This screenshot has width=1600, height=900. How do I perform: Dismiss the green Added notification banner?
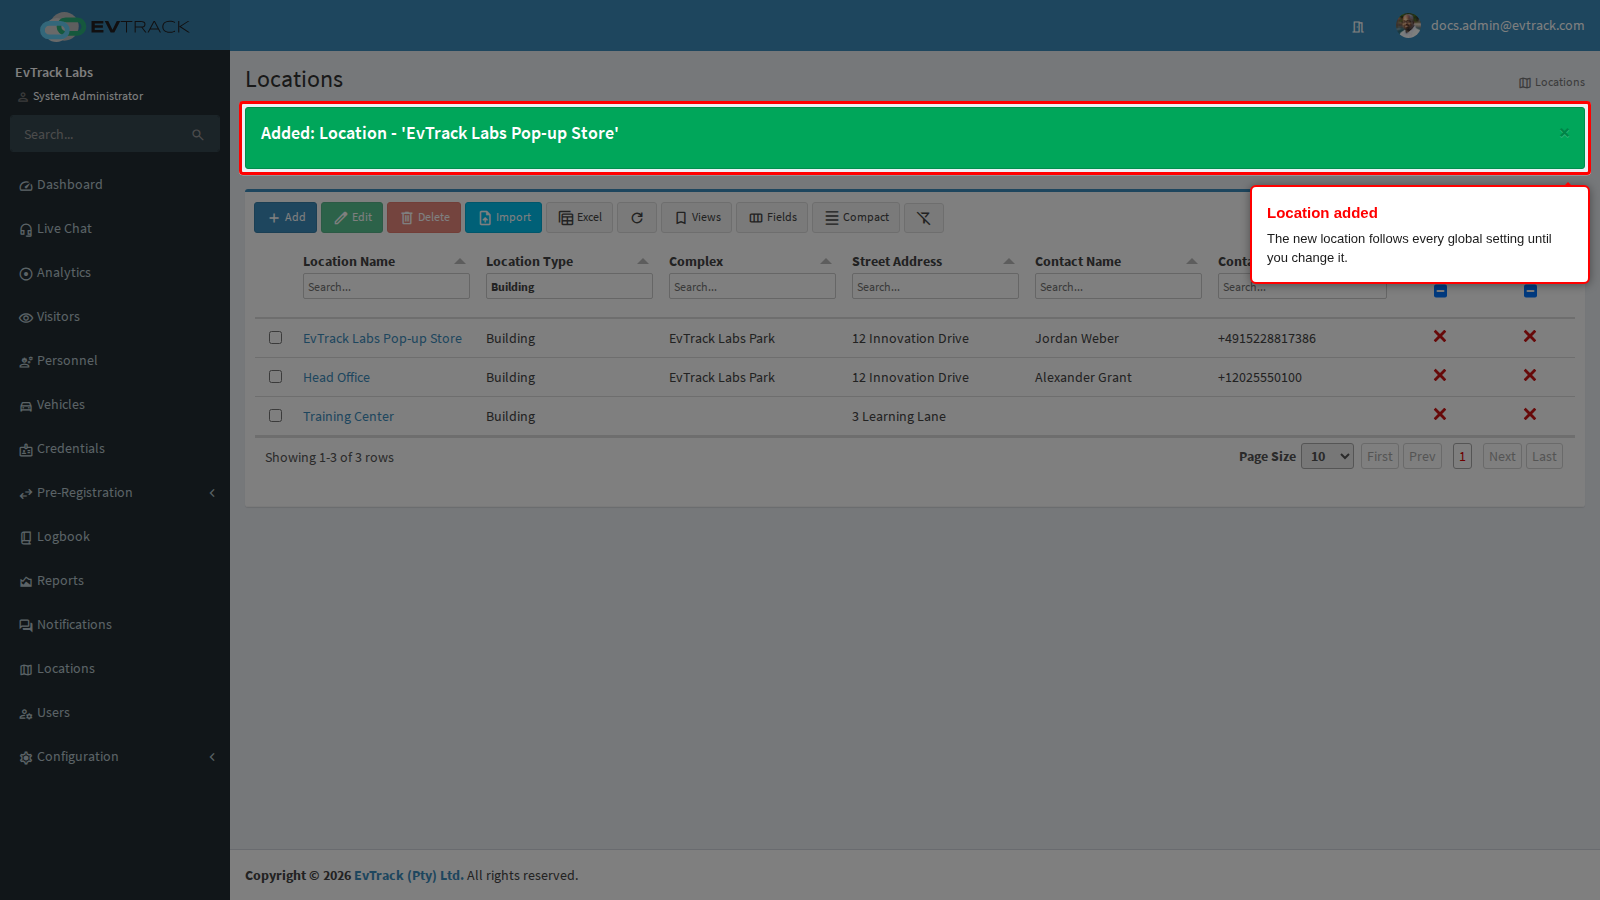click(1564, 132)
